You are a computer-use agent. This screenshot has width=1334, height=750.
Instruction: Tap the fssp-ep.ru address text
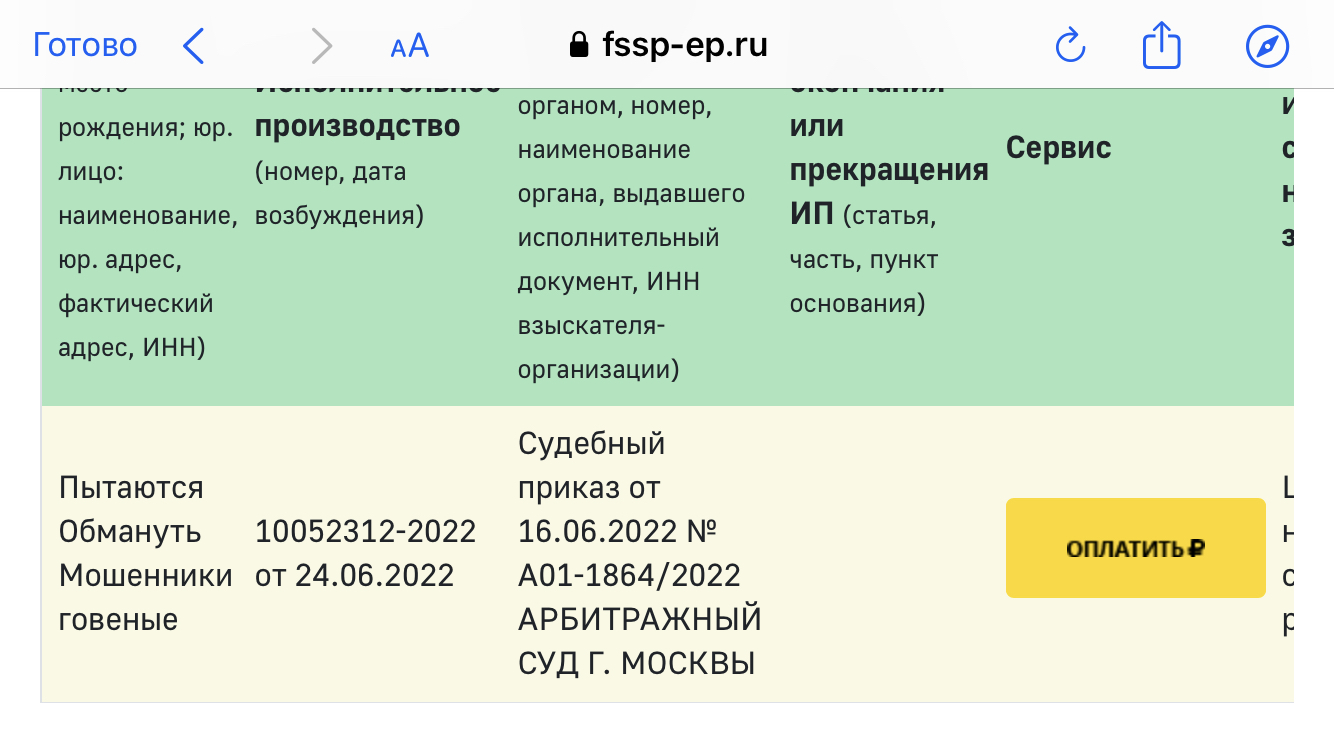coord(685,45)
